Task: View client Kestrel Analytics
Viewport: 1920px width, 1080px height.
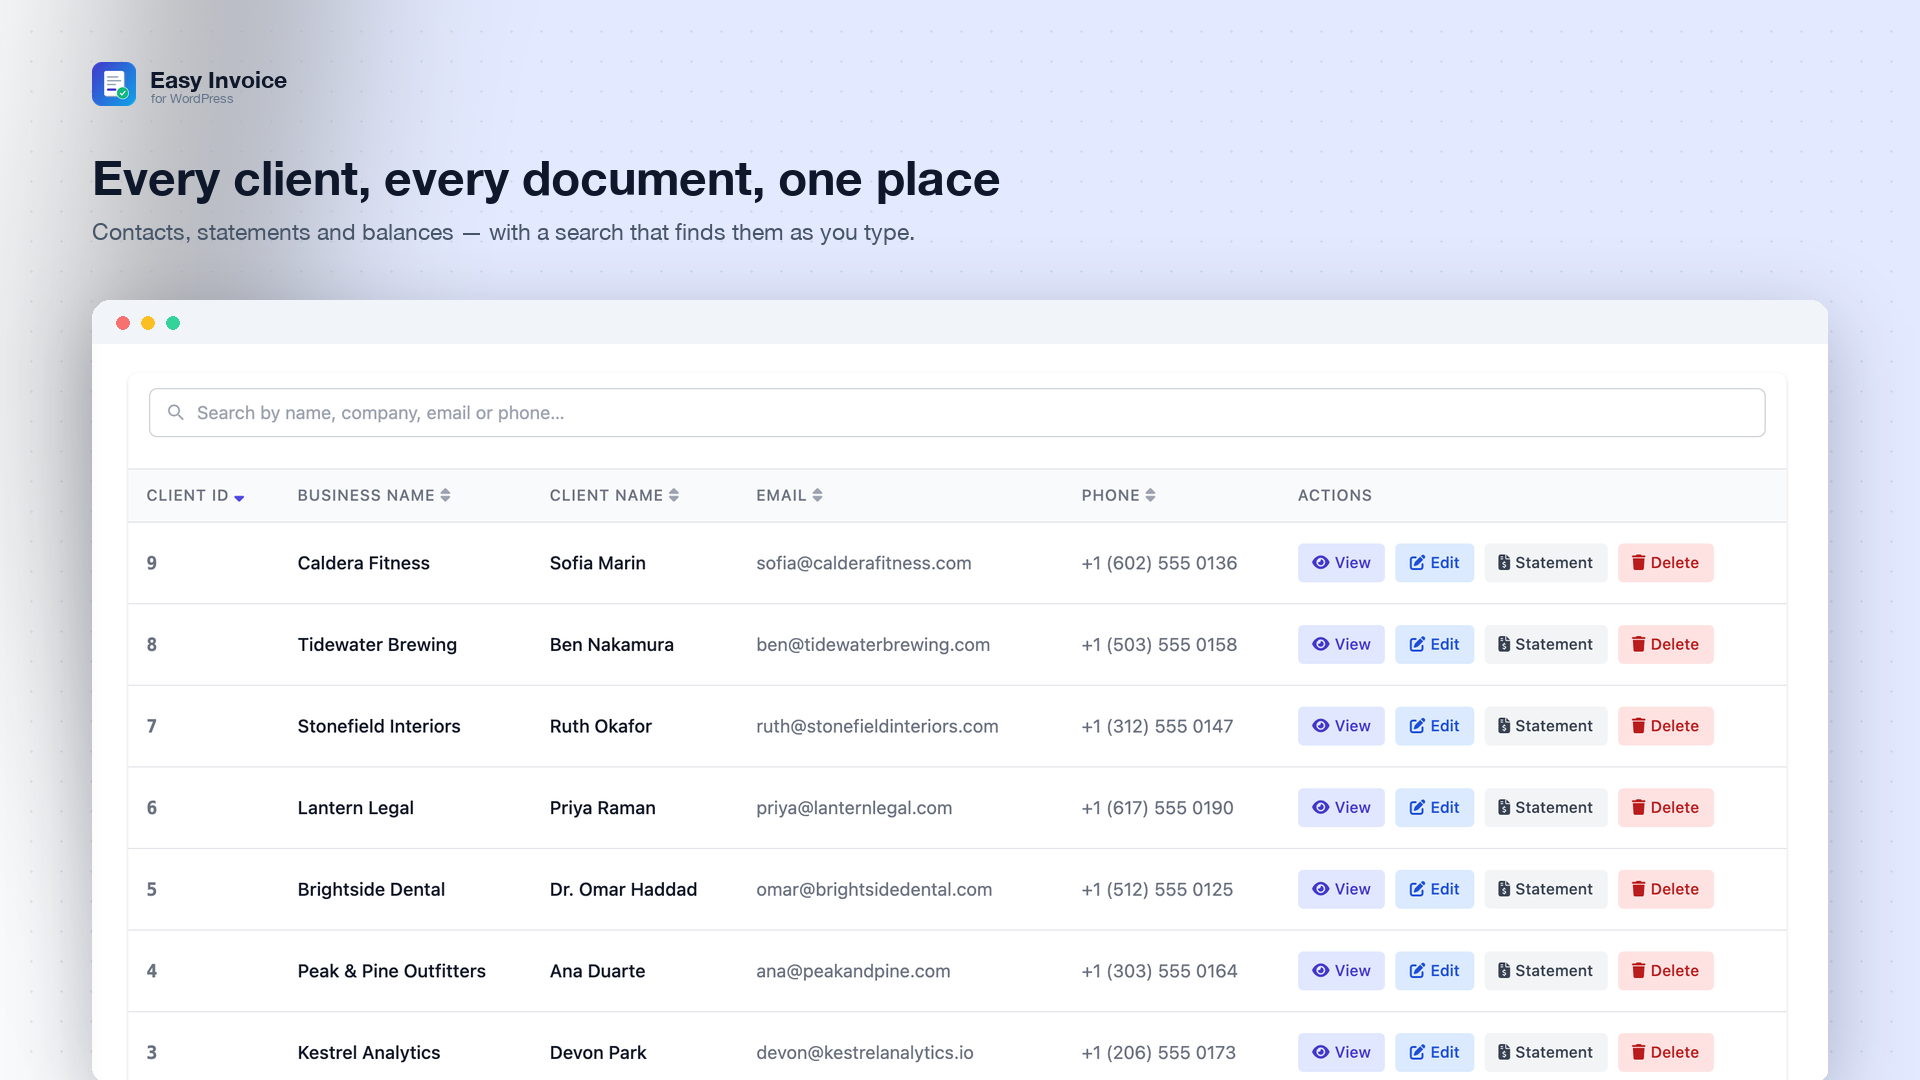Action: click(1341, 1052)
